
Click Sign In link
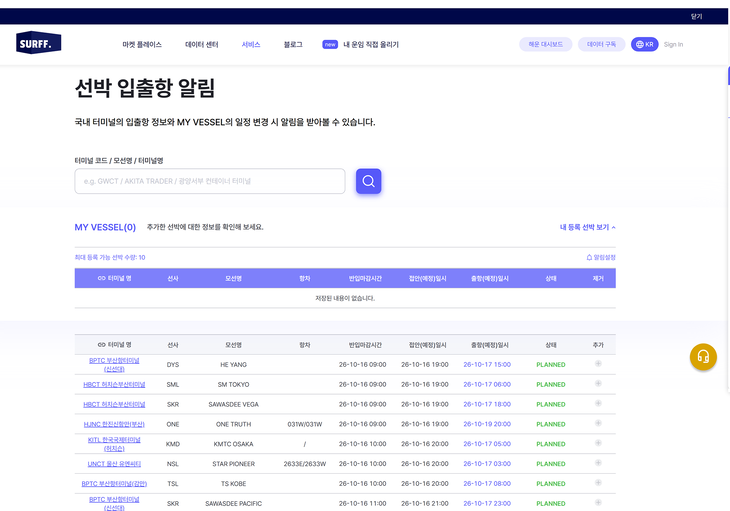tap(673, 45)
